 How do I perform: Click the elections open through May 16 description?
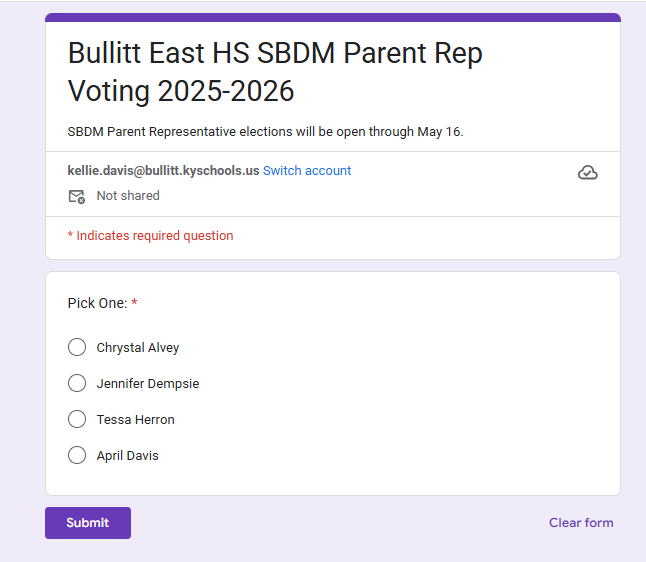pos(265,131)
